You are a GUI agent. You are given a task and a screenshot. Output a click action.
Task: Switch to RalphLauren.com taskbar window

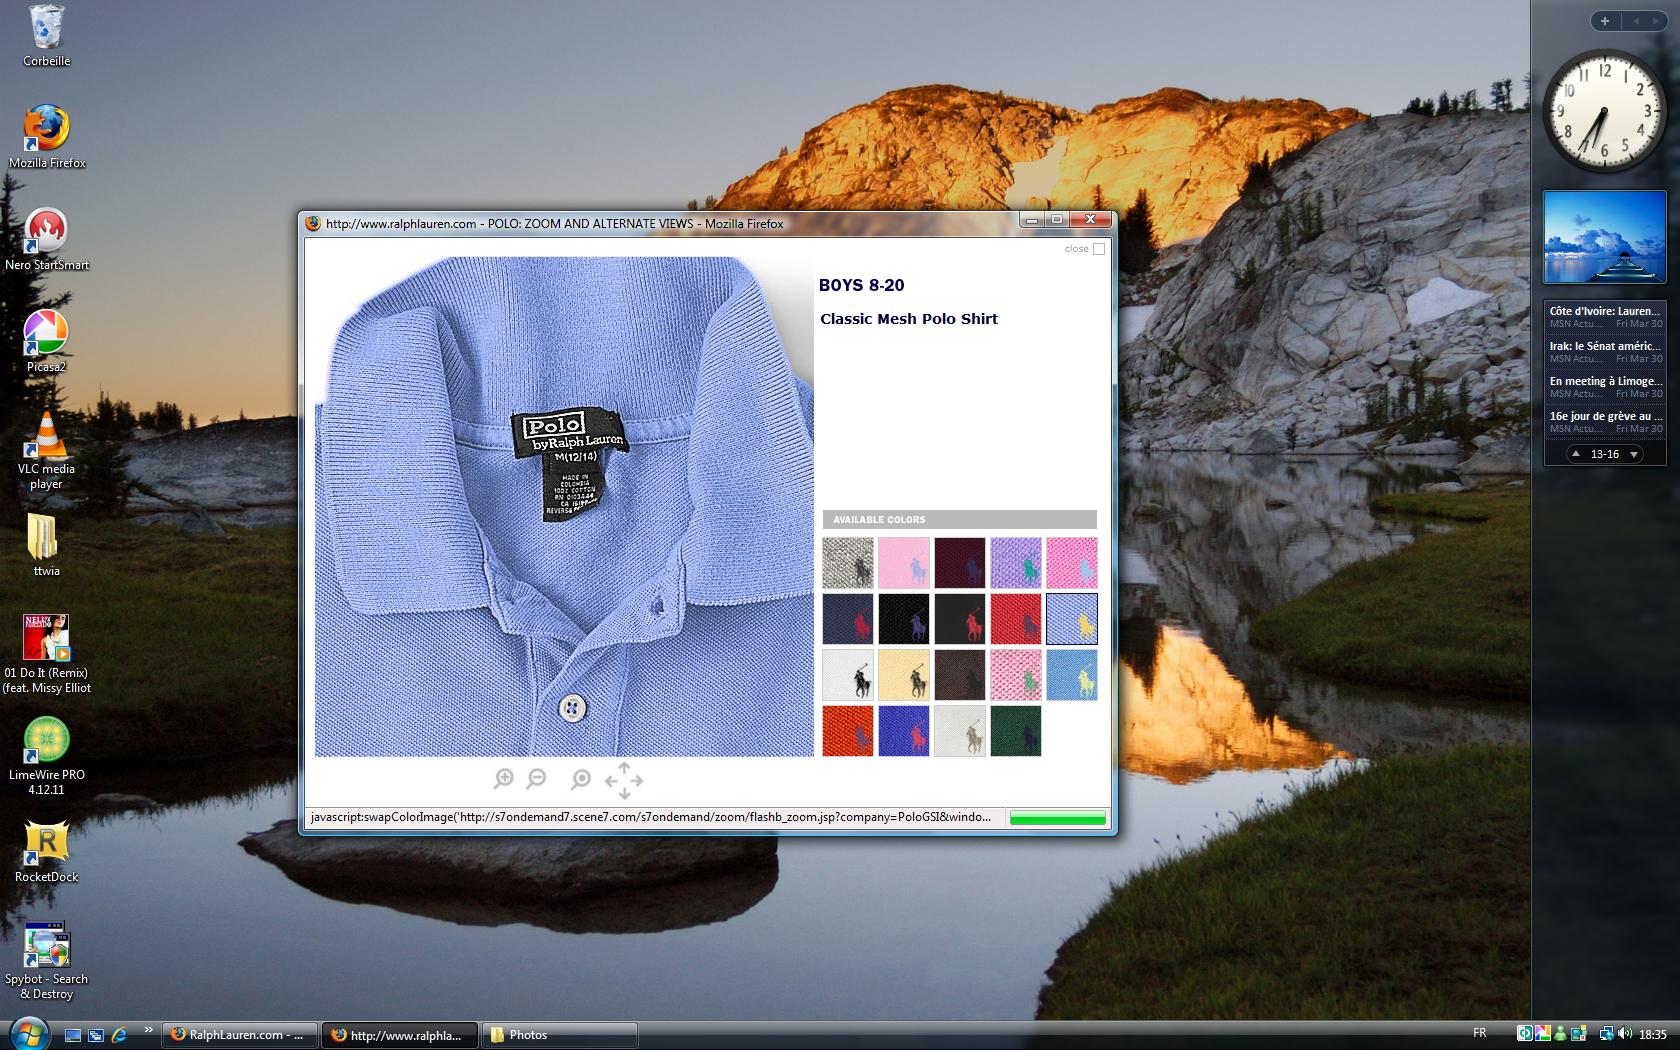pyautogui.click(x=240, y=1035)
